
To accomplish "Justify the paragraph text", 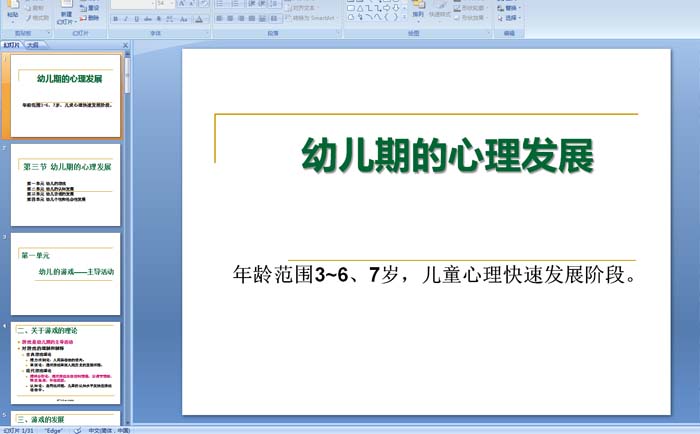I will (x=251, y=18).
